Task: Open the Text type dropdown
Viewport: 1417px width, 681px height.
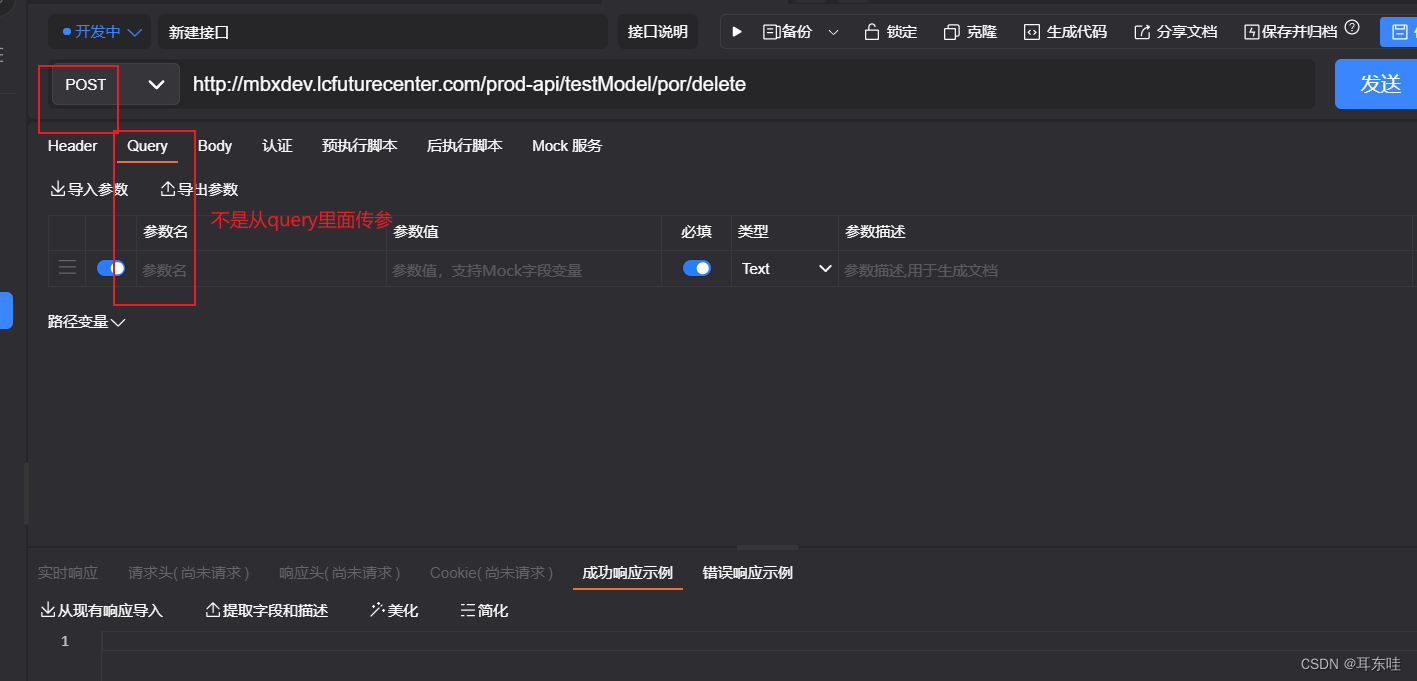Action: point(784,268)
